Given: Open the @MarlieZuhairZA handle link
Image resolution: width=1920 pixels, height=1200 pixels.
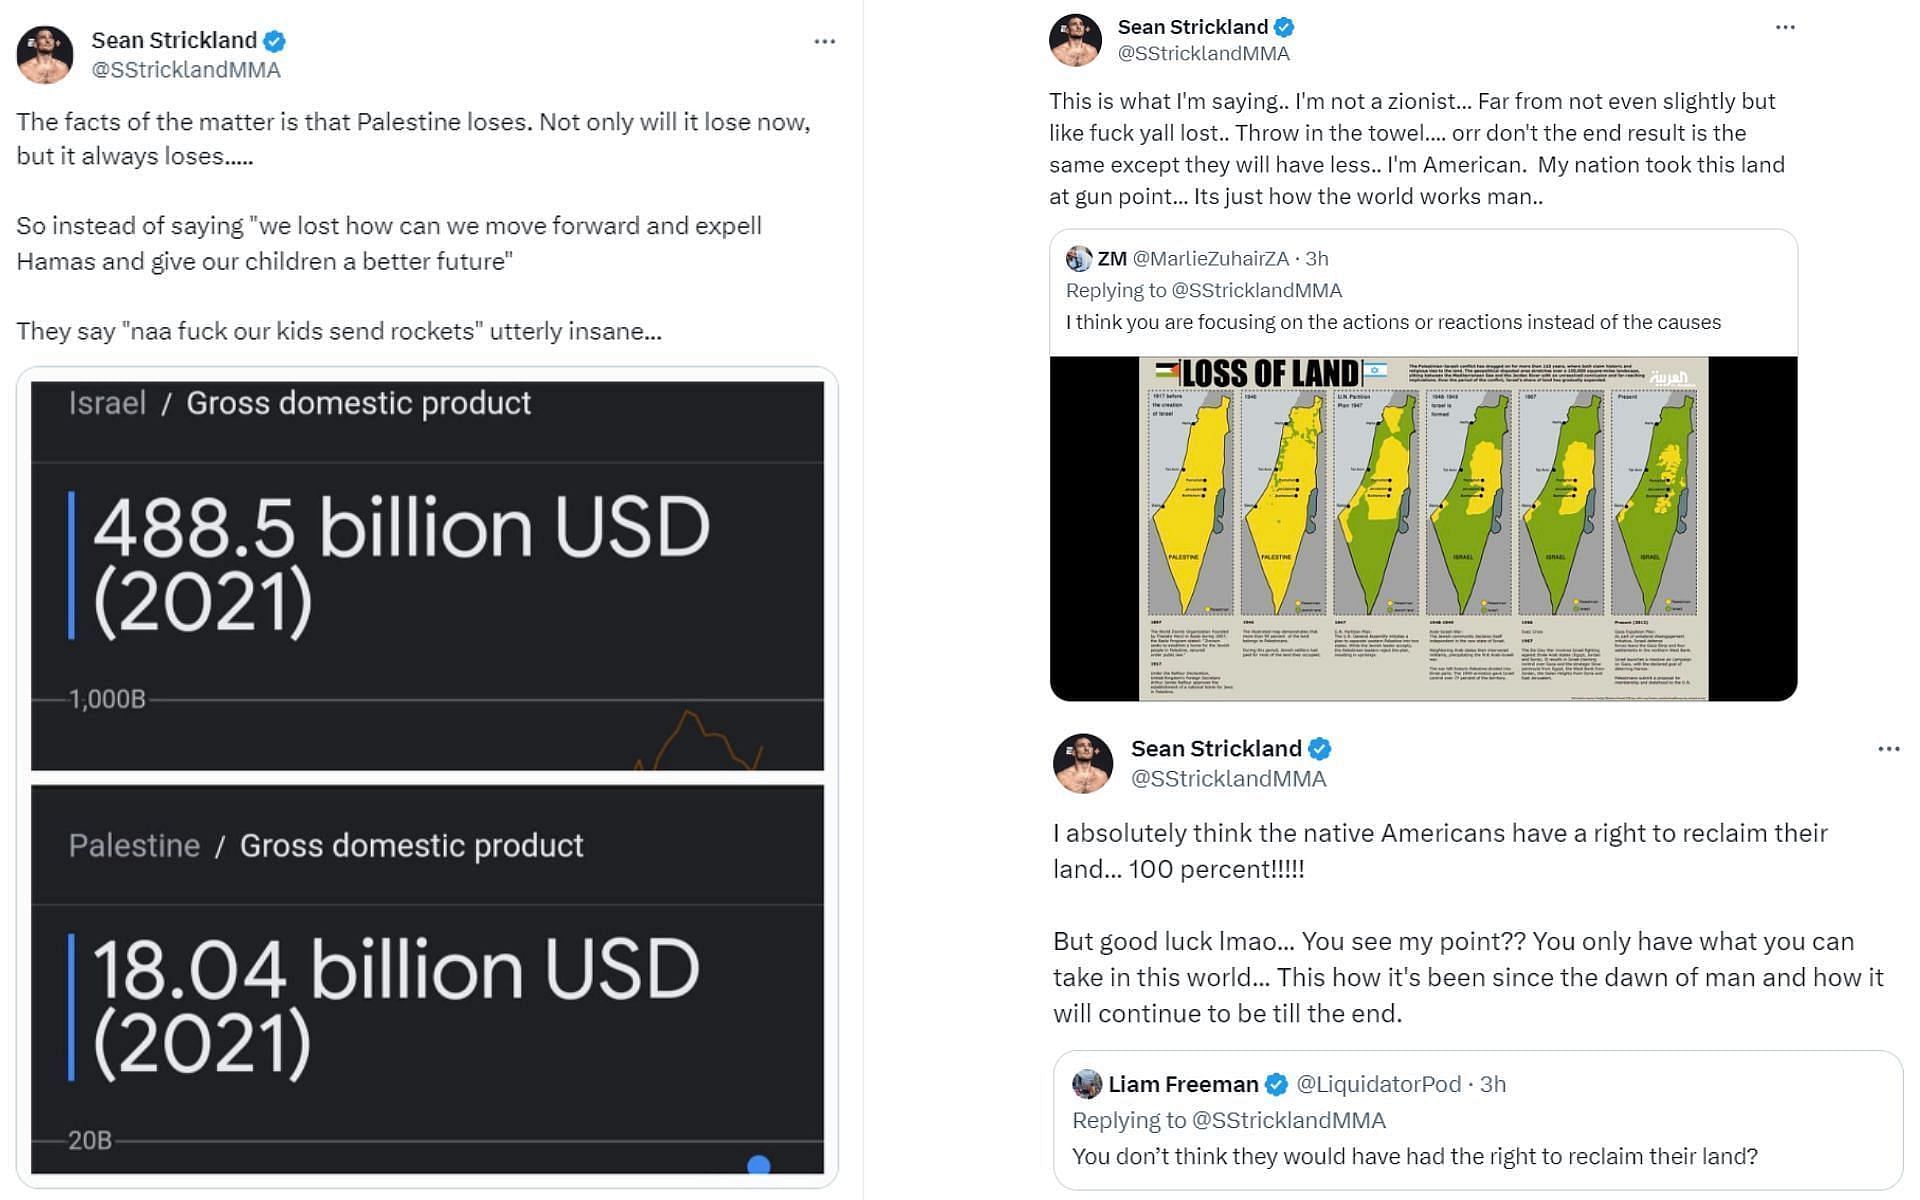Looking at the screenshot, I should [x=1210, y=259].
